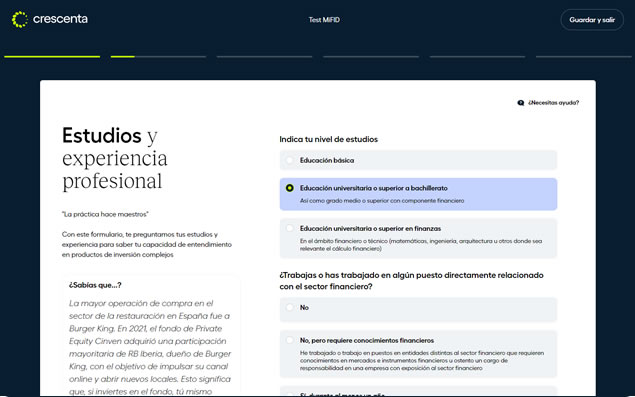Click the crescenta logo icon
This screenshot has width=635, height=397.
pyautogui.click(x=20, y=19)
